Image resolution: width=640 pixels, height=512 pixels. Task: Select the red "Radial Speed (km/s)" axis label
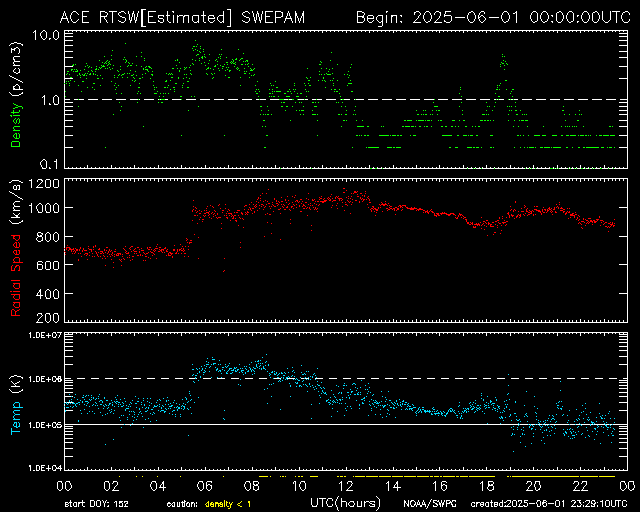point(16,248)
